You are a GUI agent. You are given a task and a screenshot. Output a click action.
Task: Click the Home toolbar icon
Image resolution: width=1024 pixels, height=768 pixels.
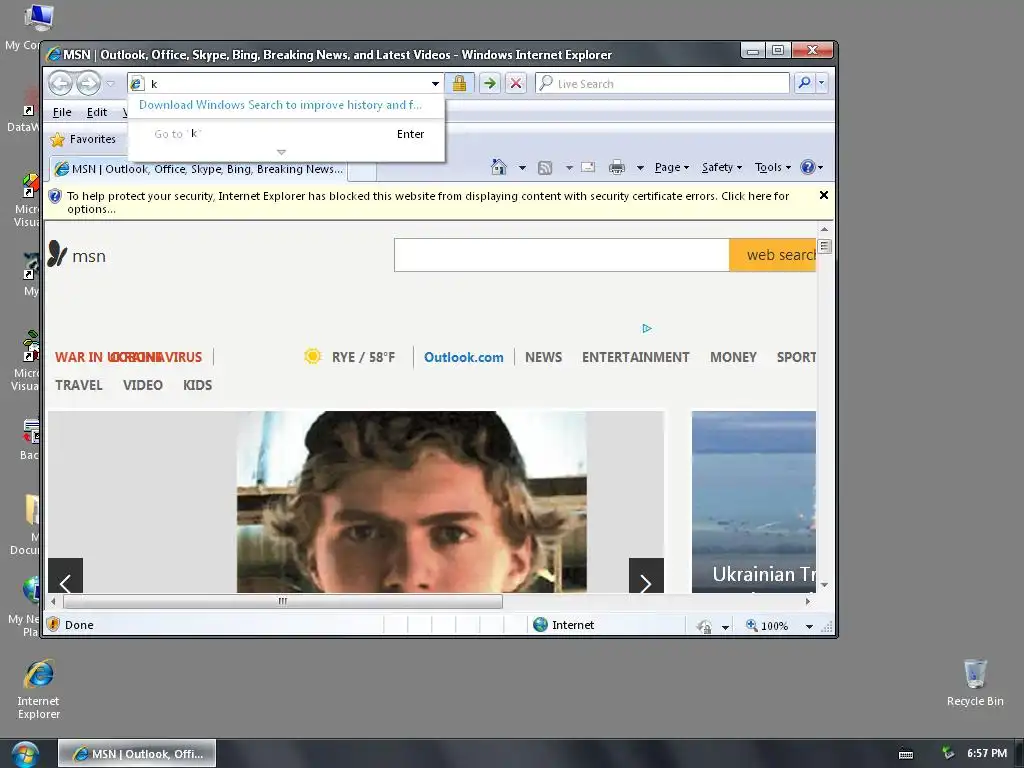(498, 167)
